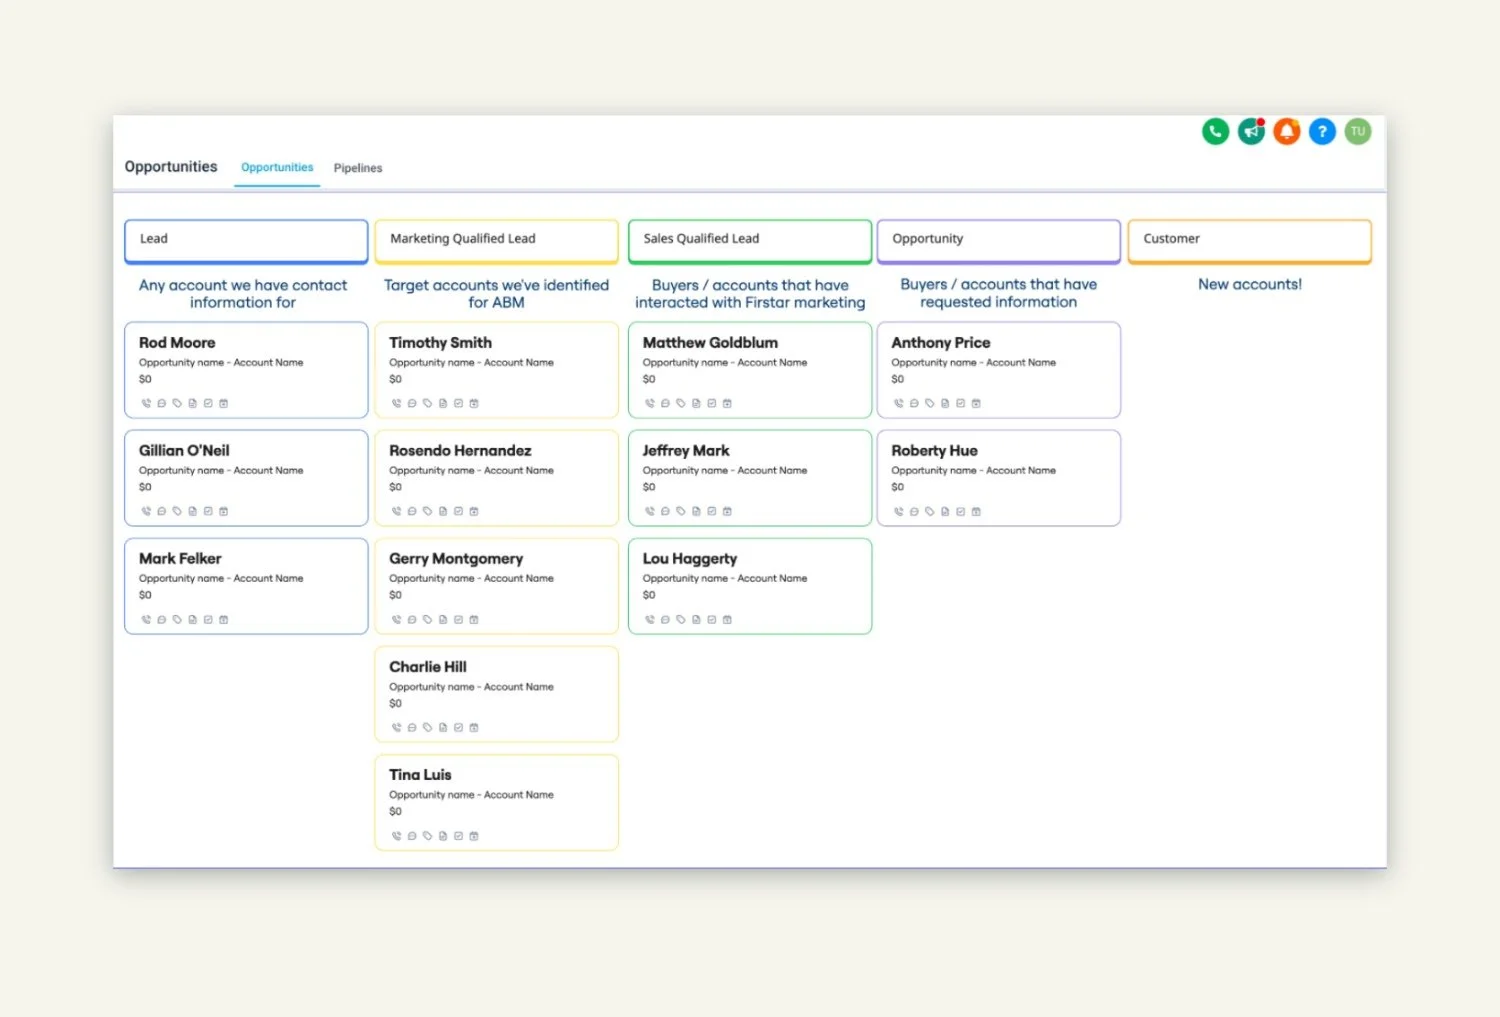The height and width of the screenshot is (1017, 1500).
Task: Open the Rosendo Hernandez opportunity name
Action: tap(460, 450)
